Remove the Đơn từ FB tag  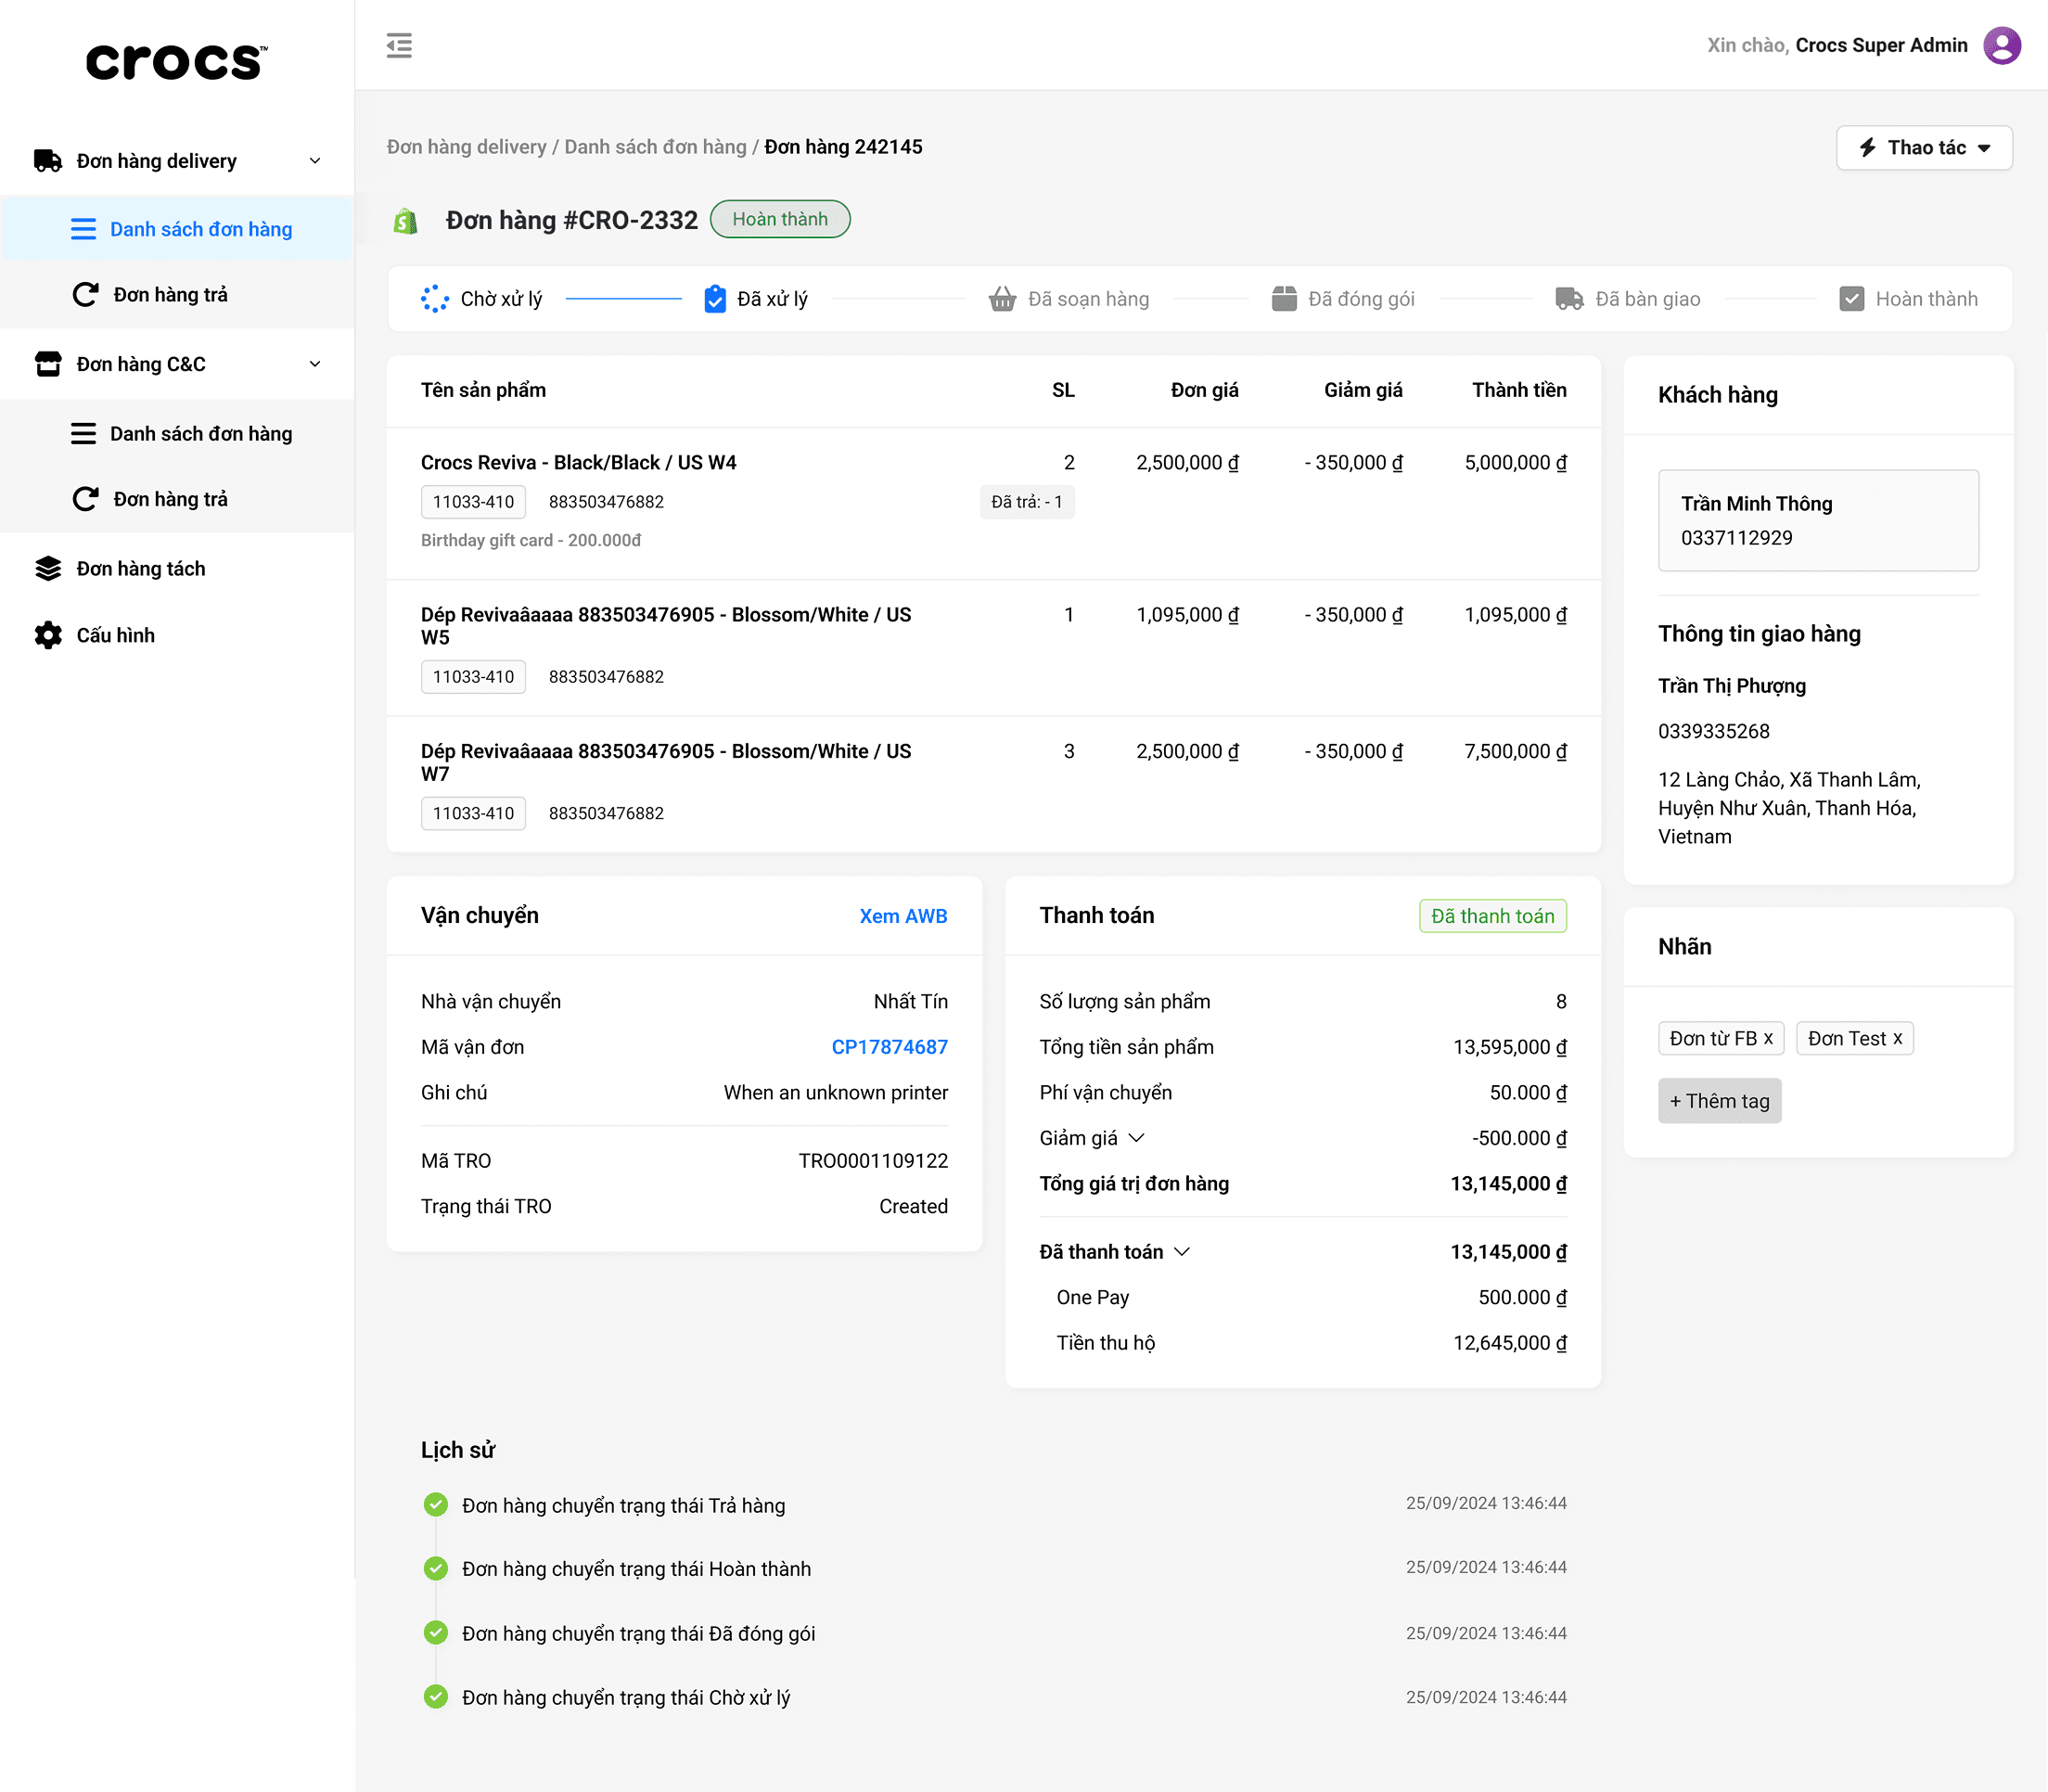[1768, 1039]
